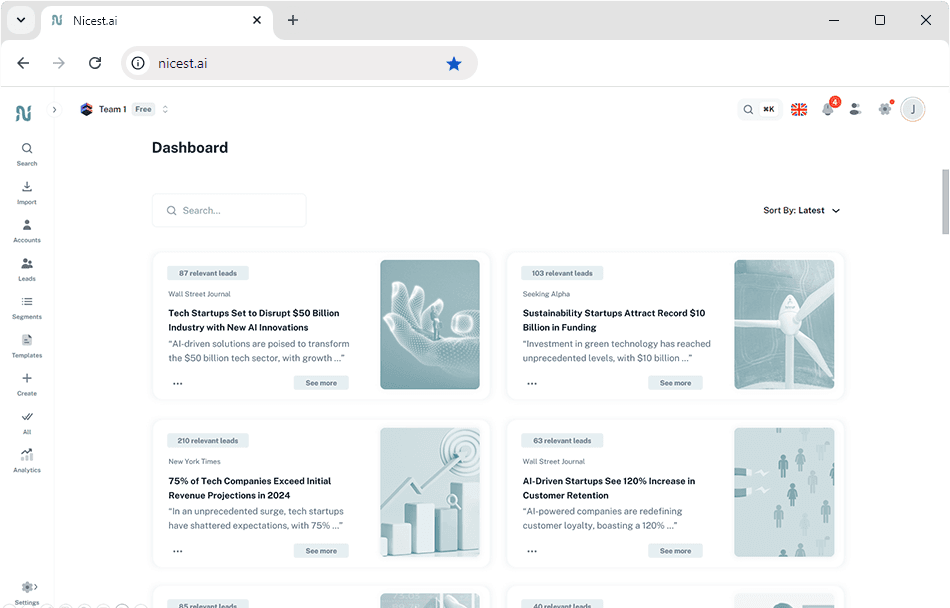Click the 103 relevant leads tag
Image resolution: width=950 pixels, height=608 pixels.
click(x=562, y=273)
